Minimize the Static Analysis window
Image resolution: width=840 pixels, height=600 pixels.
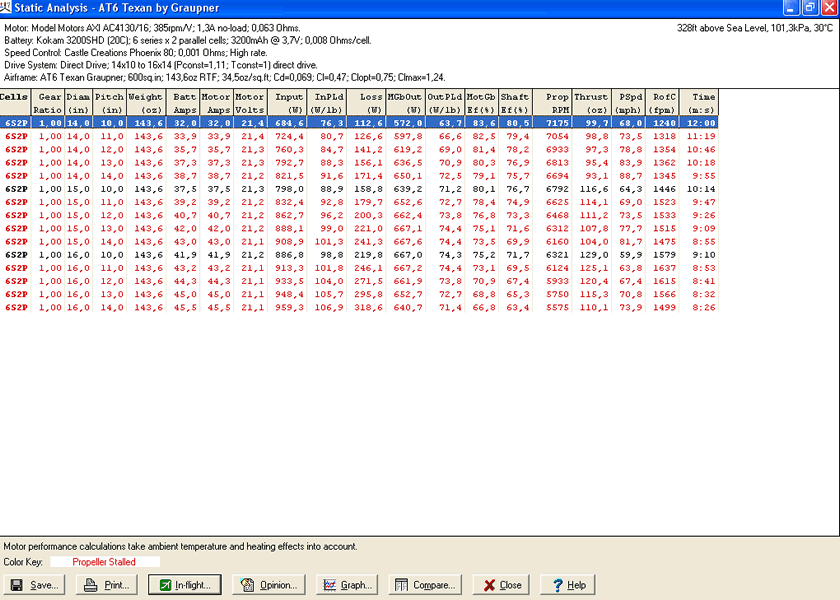(791, 8)
